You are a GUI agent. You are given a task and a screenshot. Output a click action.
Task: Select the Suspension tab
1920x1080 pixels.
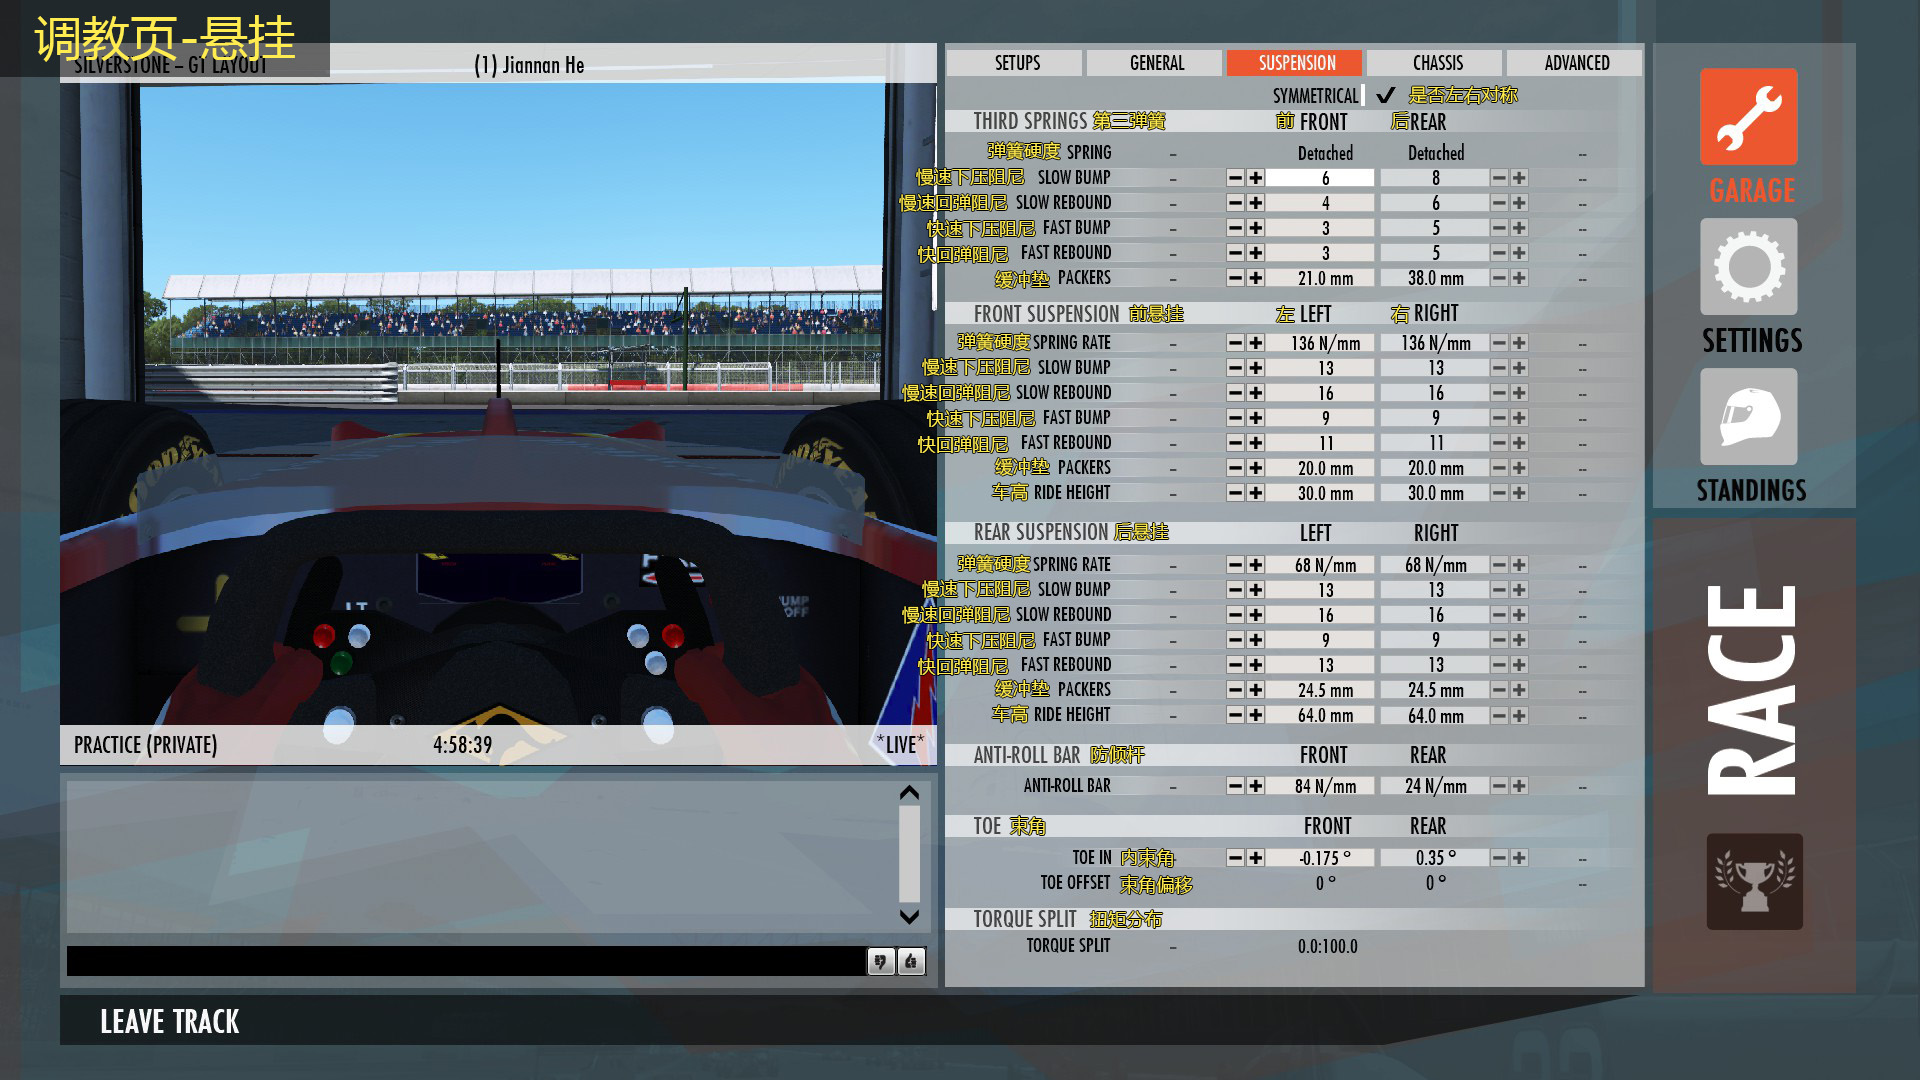tap(1295, 63)
